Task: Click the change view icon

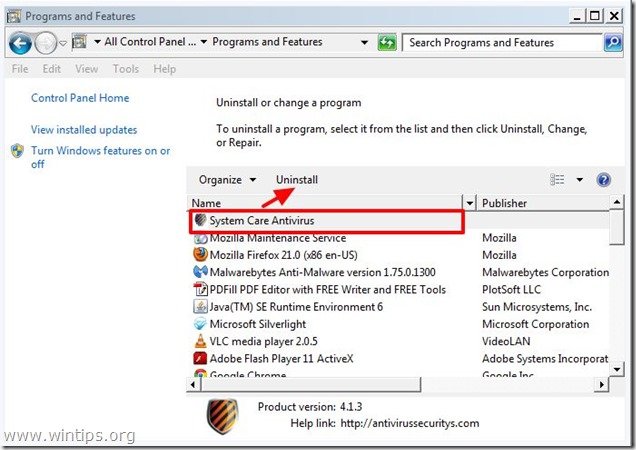Action: [x=557, y=179]
